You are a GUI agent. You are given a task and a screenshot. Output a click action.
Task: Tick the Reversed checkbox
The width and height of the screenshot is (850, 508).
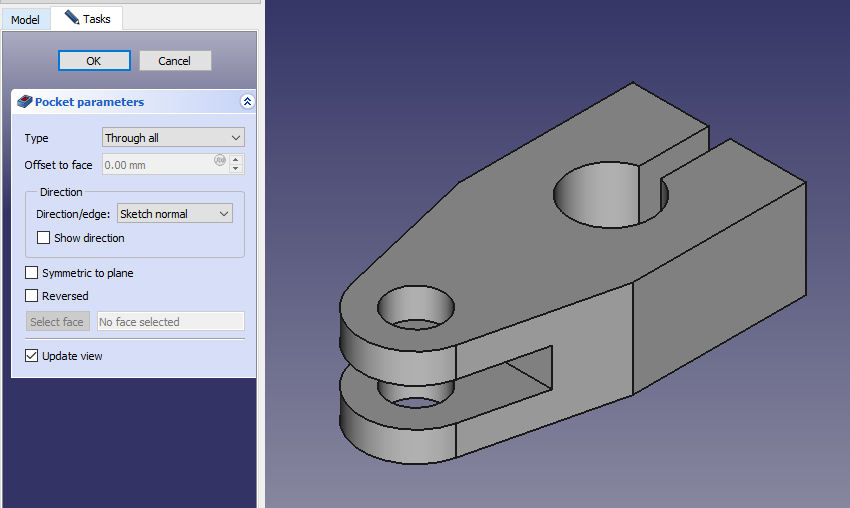pyautogui.click(x=32, y=296)
